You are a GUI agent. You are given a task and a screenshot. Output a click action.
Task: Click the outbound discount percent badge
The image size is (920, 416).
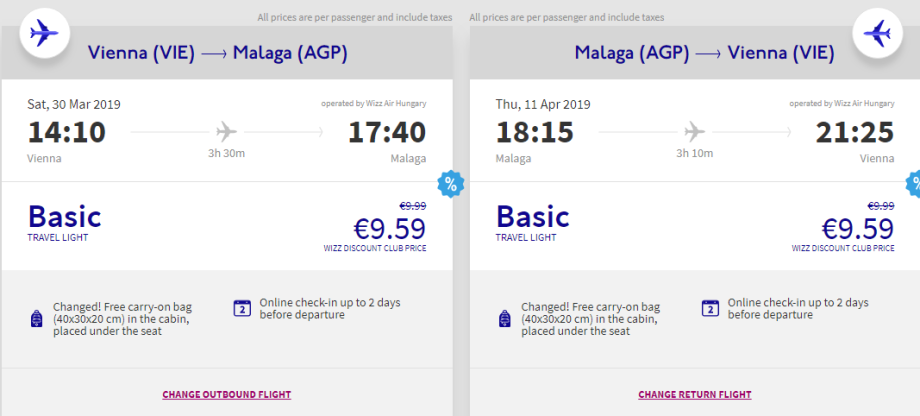click(x=450, y=184)
